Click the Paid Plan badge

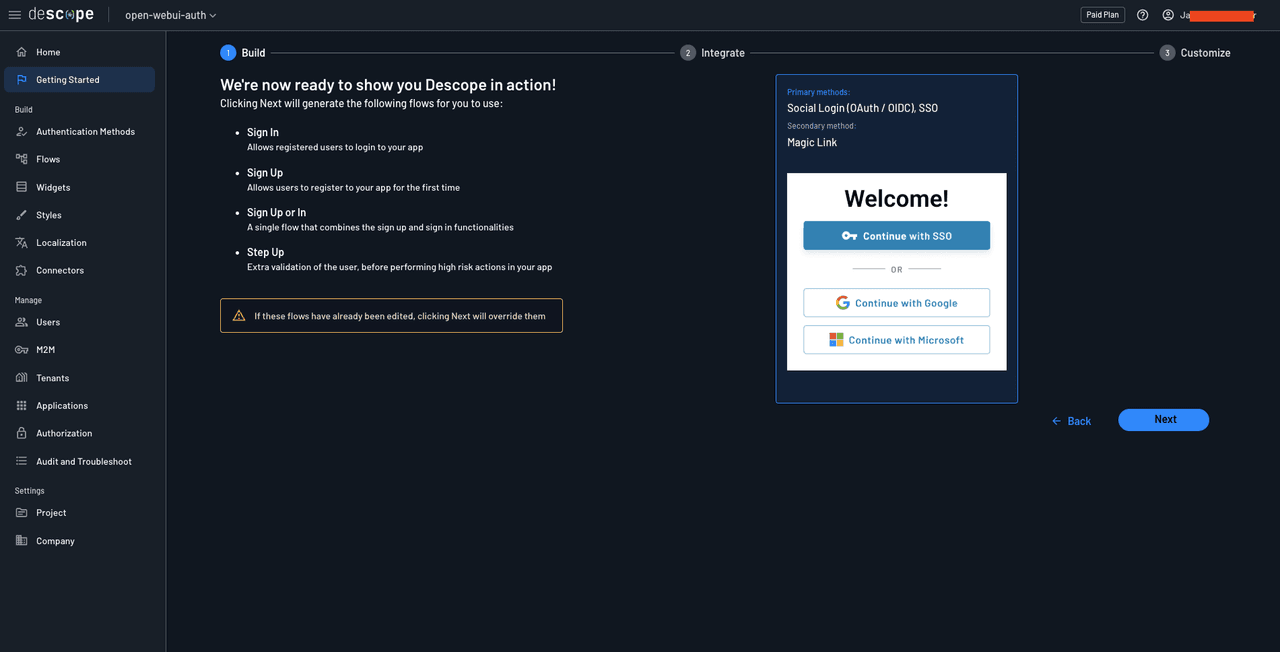click(1102, 14)
